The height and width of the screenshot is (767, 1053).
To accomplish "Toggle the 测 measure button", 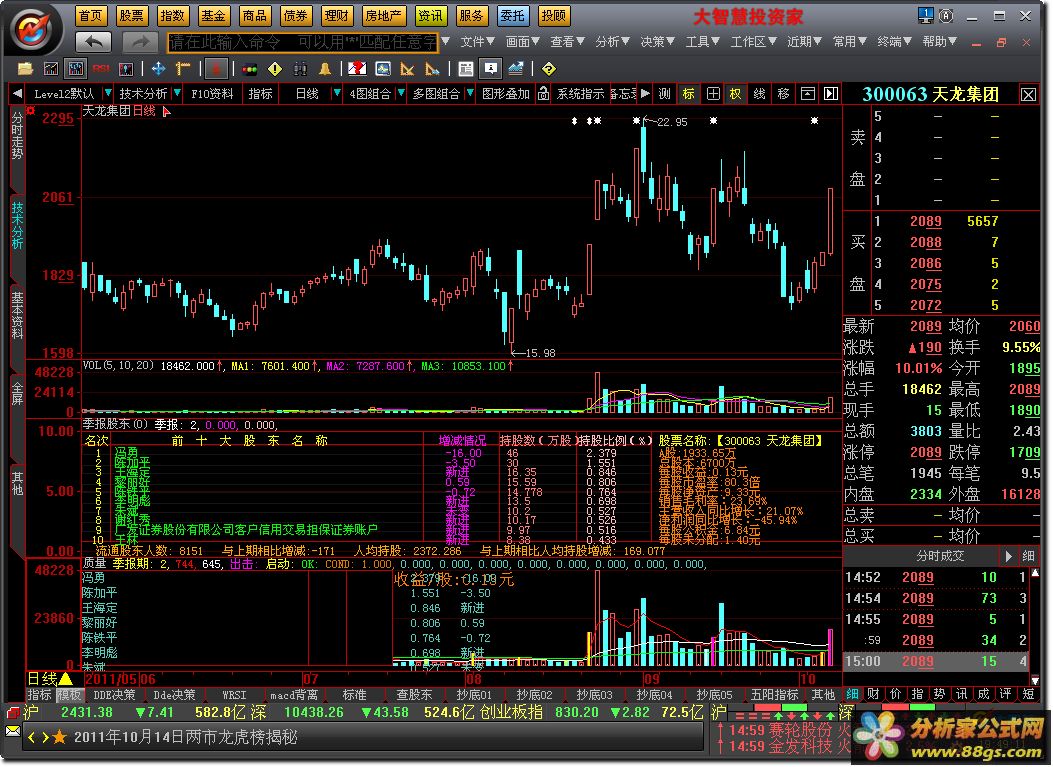I will click(664, 94).
